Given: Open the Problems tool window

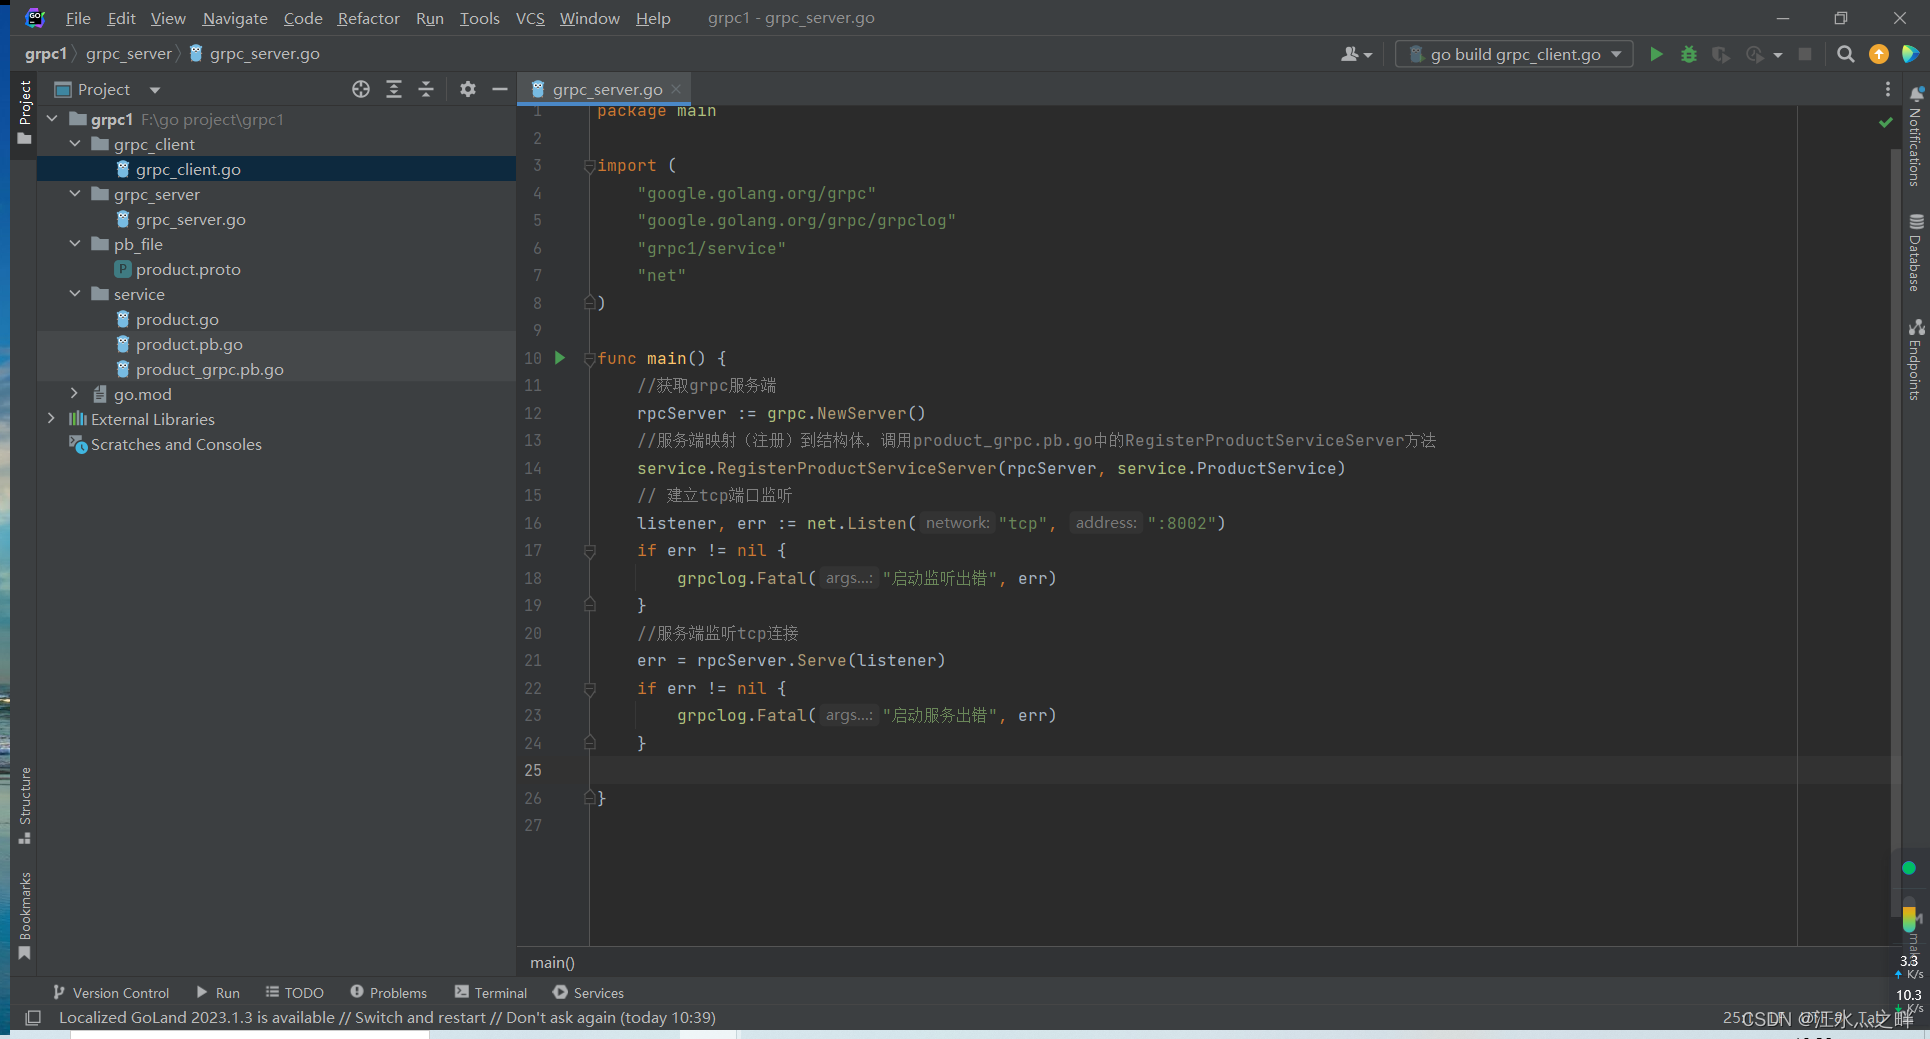Looking at the screenshot, I should coord(389,992).
